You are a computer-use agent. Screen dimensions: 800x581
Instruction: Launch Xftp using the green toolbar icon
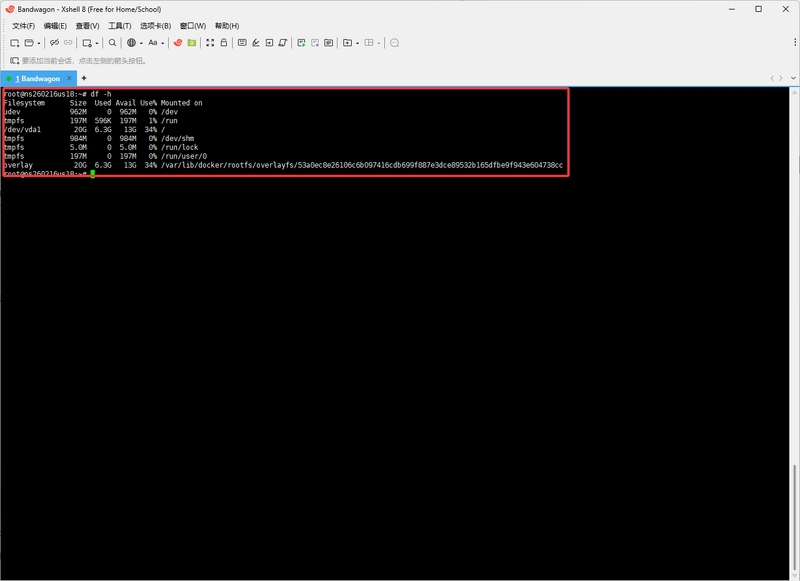[x=191, y=43]
